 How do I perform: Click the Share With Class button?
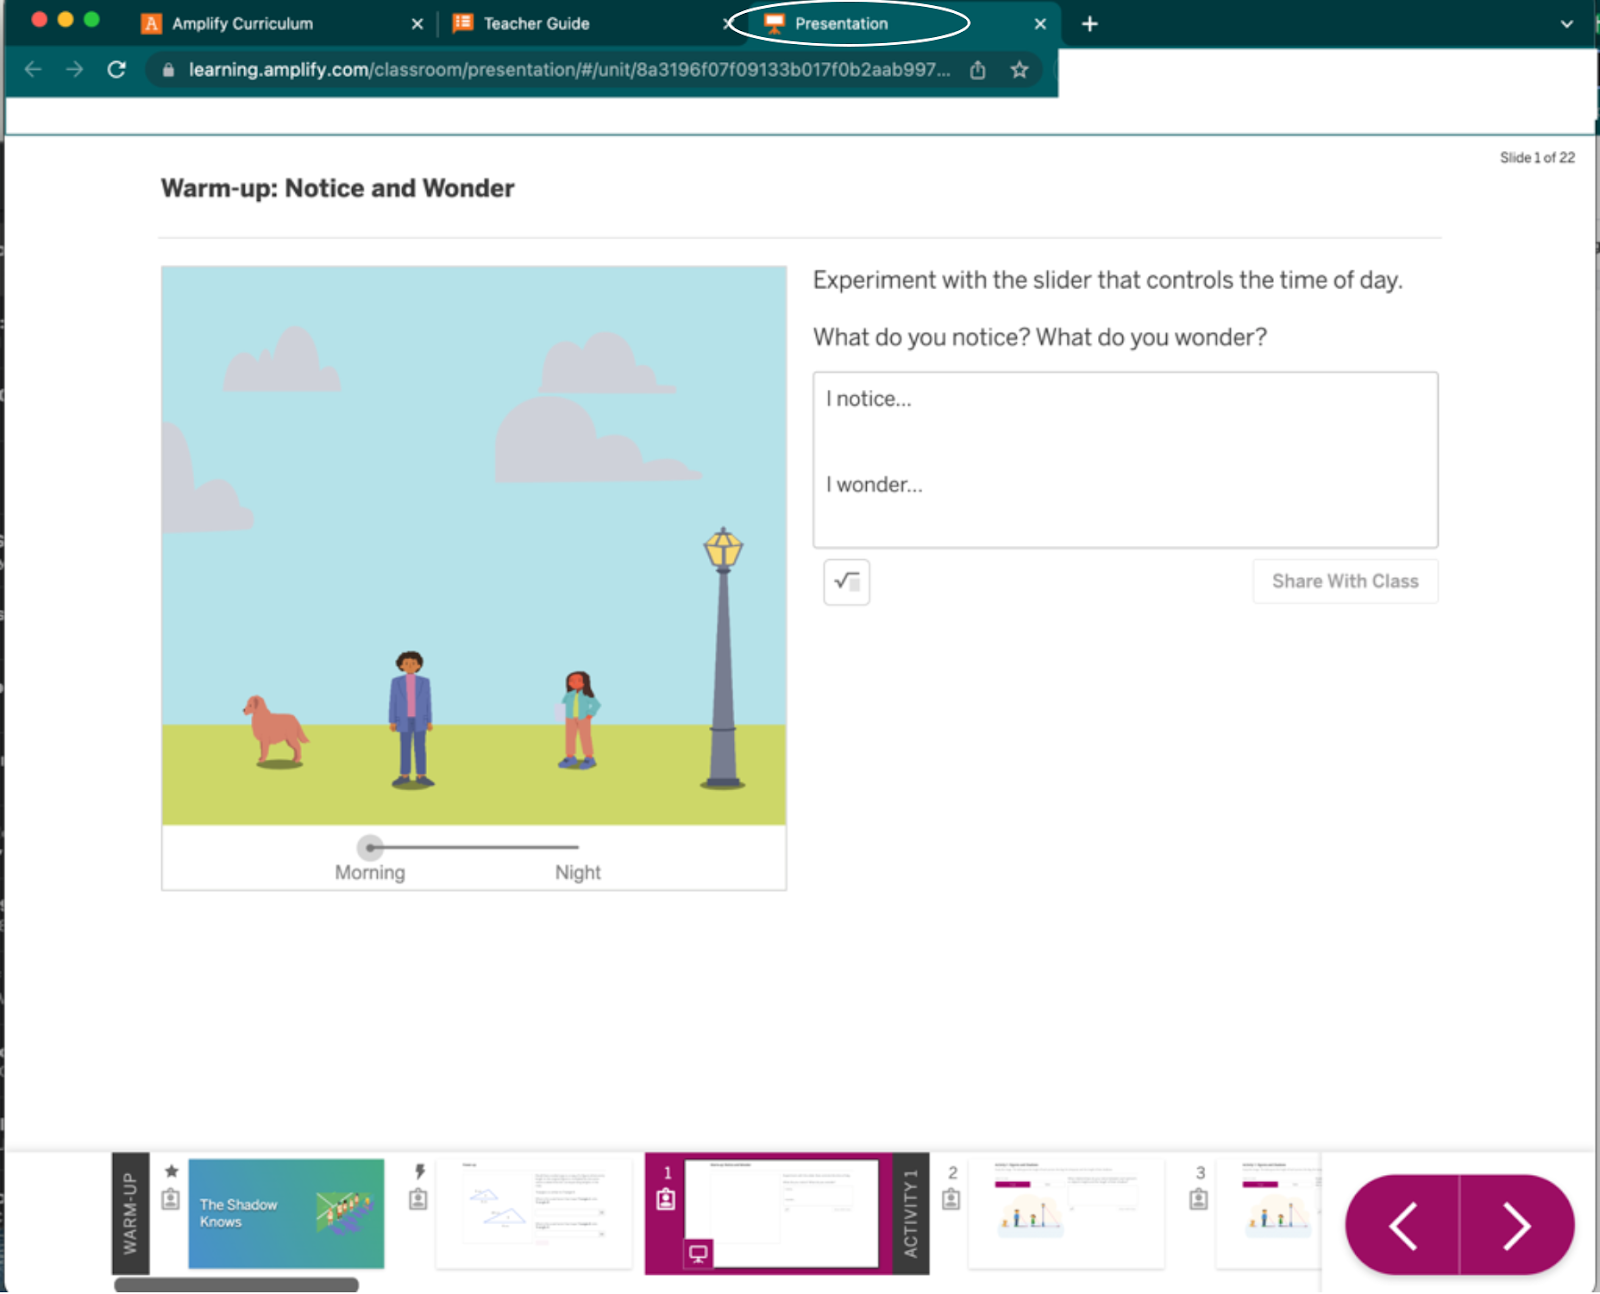(1344, 582)
